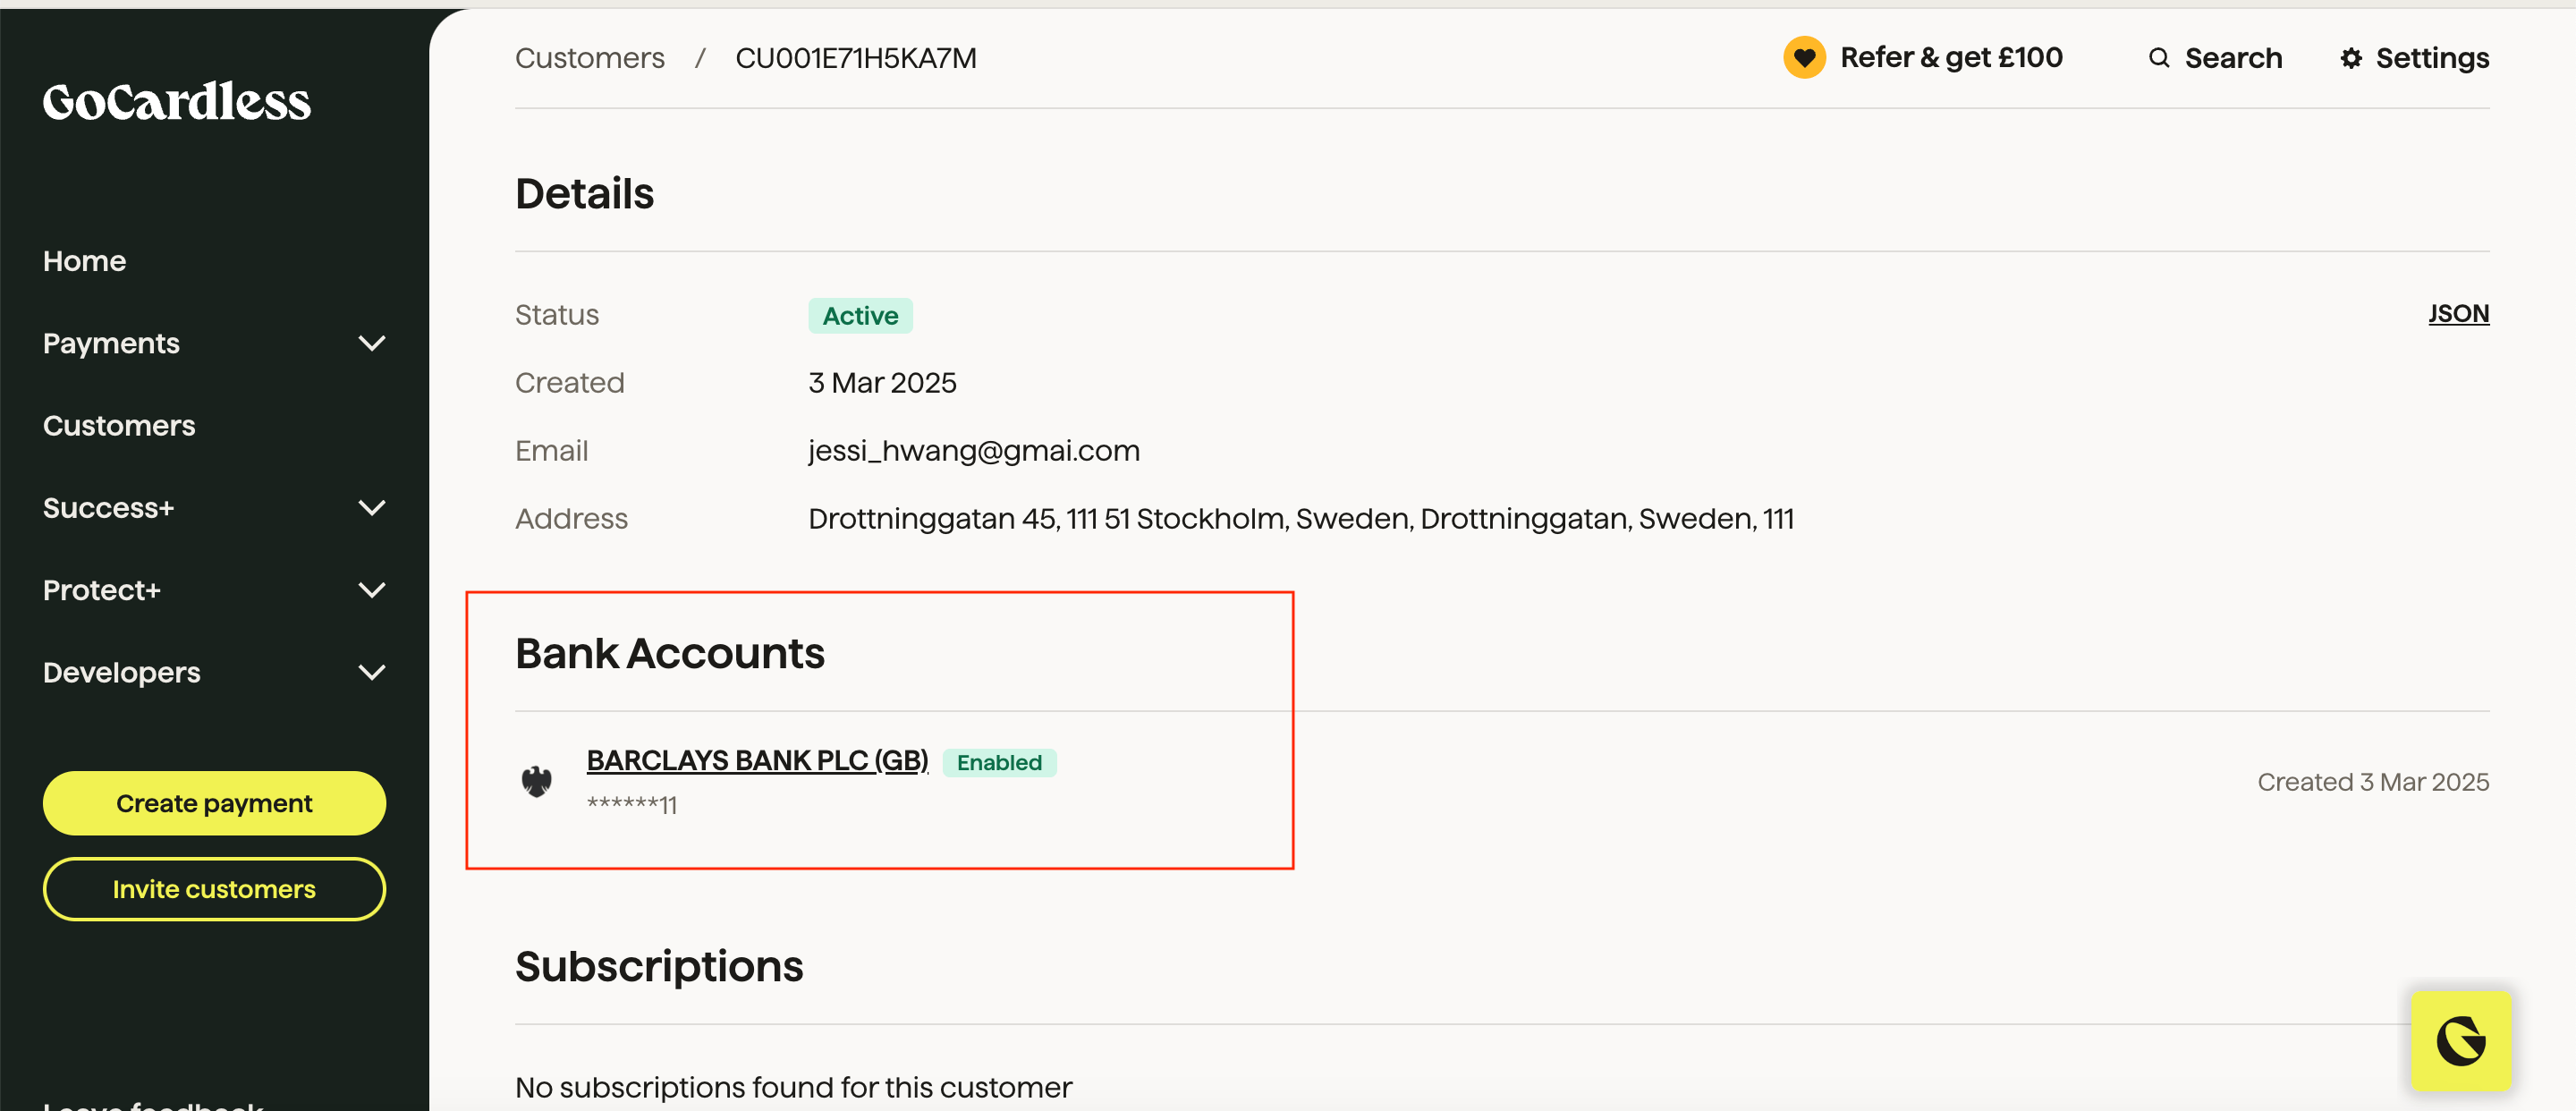Click the magnifier search icon
Screen dimensions: 2576x1111
(x=2159, y=58)
